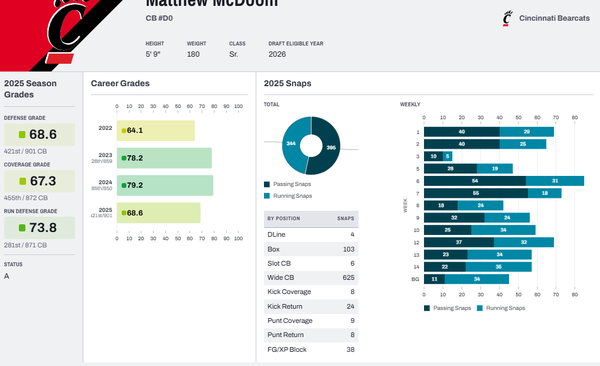600x366 pixels.
Task: Click week 14 running snaps bar labeled 35
Action: pos(499,267)
